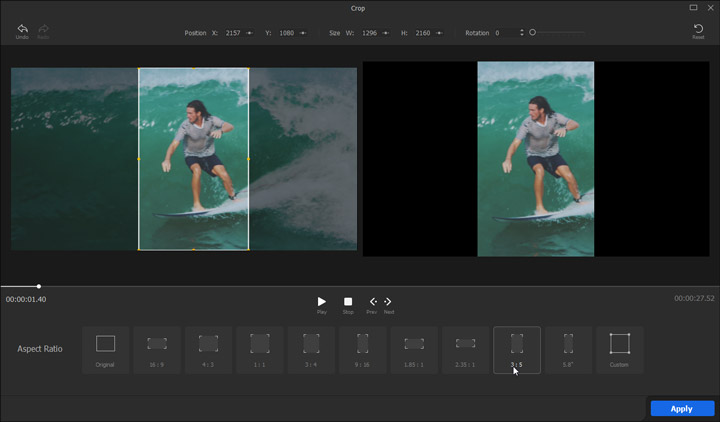Click the Position X value field
The image size is (720, 422).
point(233,33)
